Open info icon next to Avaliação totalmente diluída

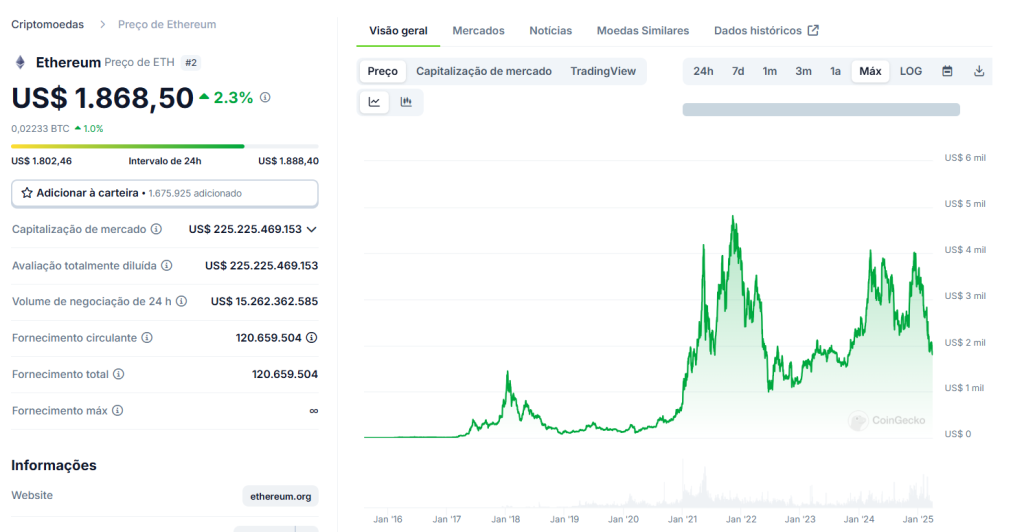point(167,266)
